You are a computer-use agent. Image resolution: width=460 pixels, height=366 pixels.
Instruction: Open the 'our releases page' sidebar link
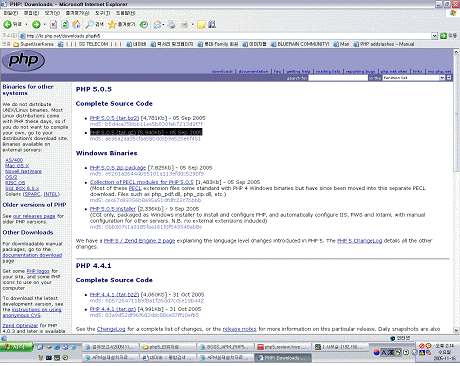(34, 216)
